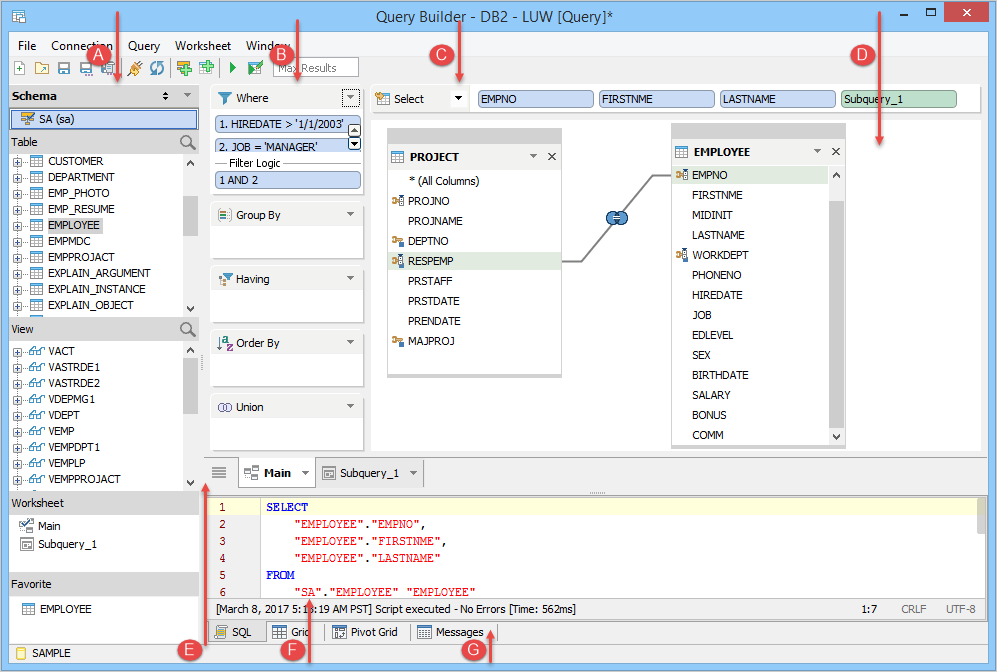The height and width of the screenshot is (672, 997).
Task: Expand the CUSTOMER table node
Action: [x=17, y=162]
